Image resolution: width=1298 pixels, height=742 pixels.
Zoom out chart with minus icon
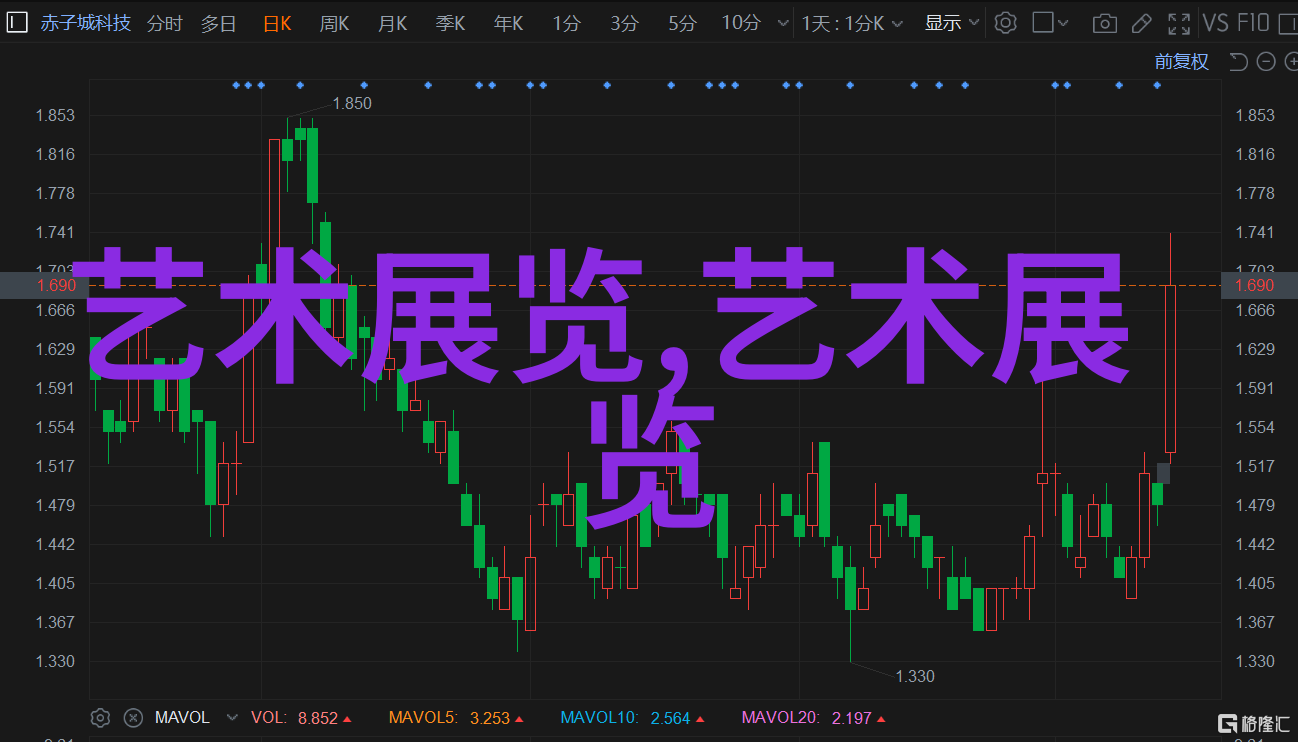pos(1265,62)
